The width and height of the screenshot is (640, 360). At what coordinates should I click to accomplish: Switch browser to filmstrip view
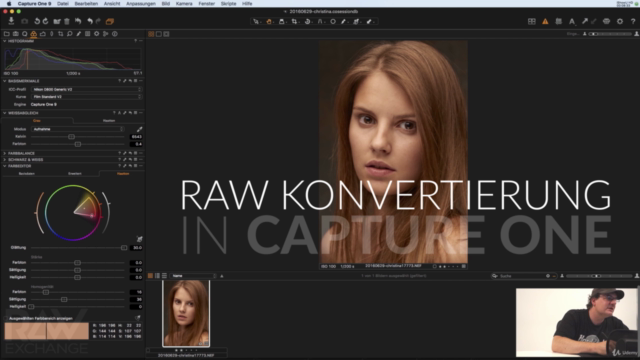pyautogui.click(x=157, y=276)
